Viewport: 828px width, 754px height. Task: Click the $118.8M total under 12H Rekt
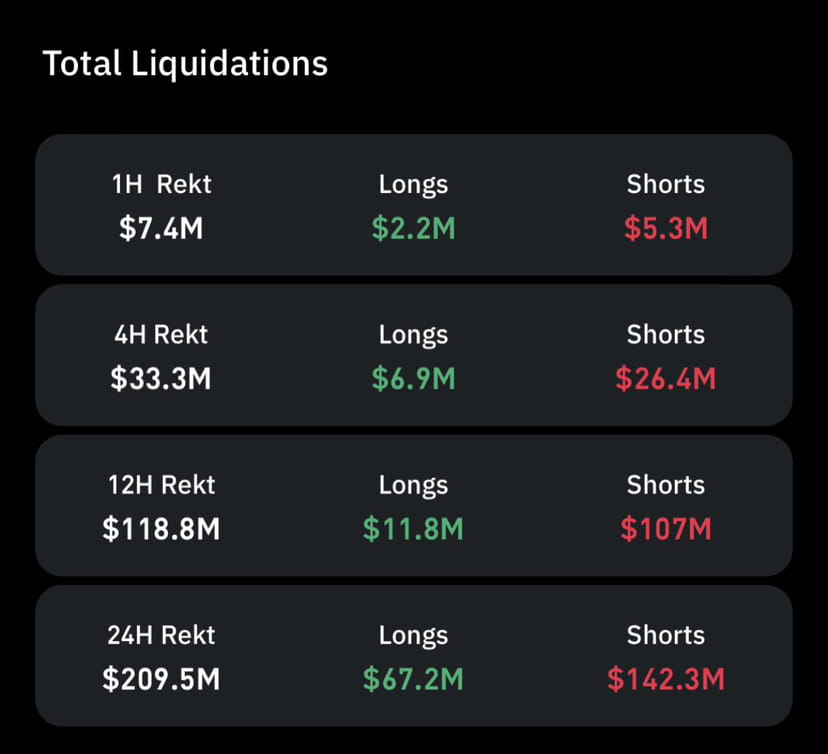click(161, 529)
